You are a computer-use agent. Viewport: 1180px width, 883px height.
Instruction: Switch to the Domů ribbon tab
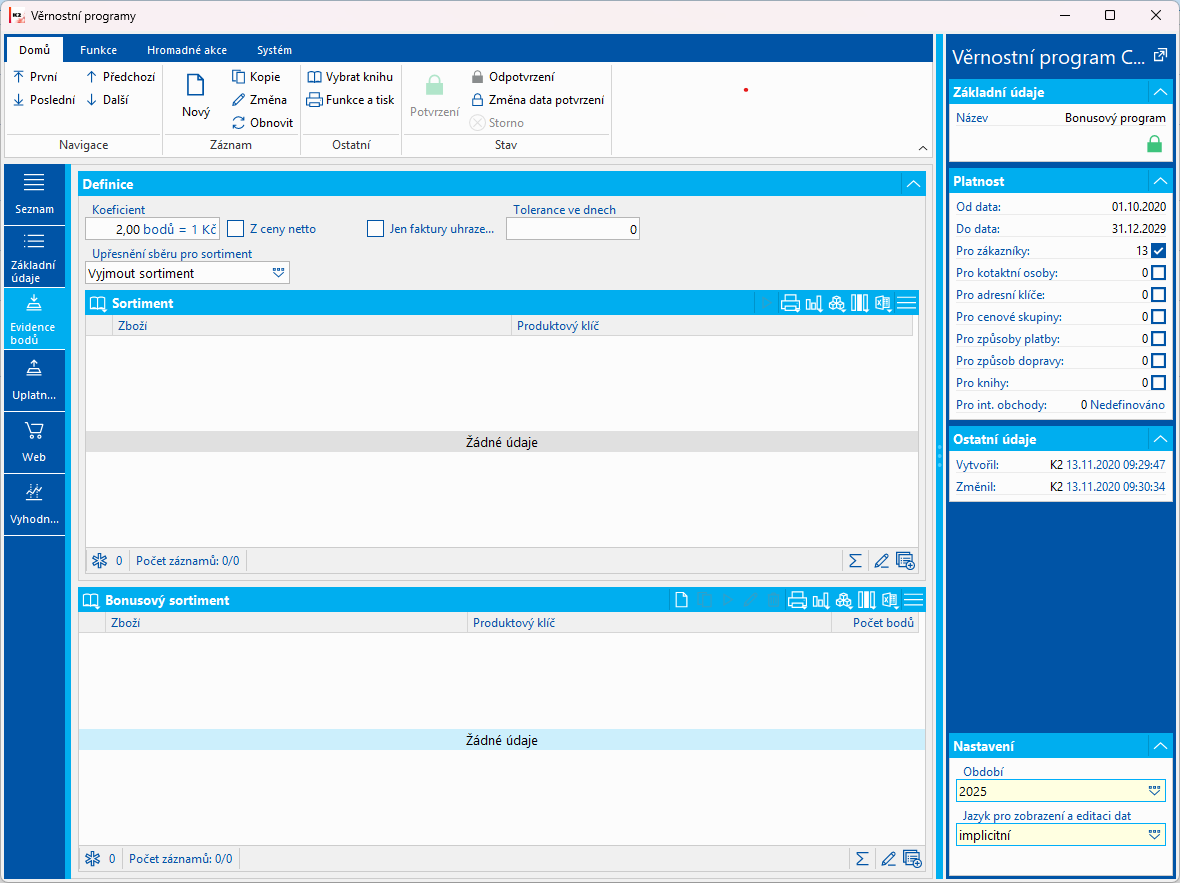35,50
